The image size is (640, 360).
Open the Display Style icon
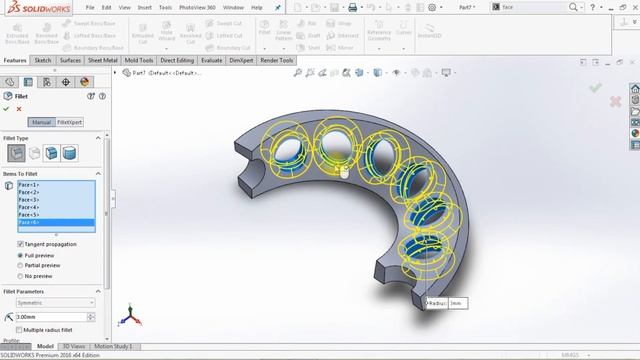click(x=378, y=73)
